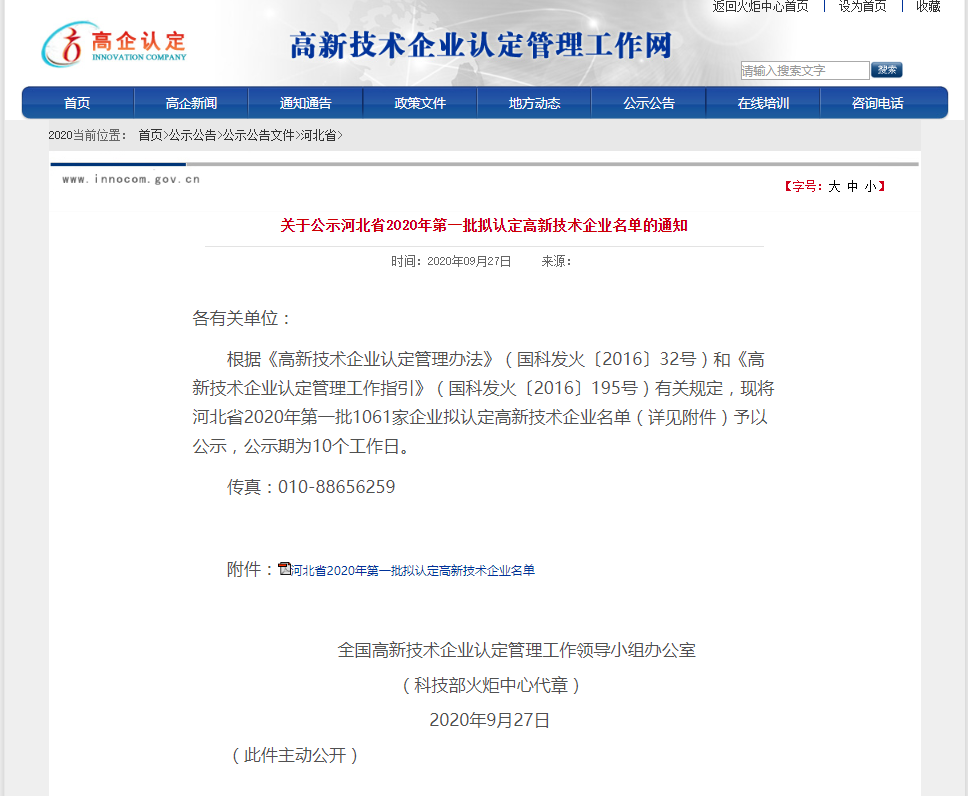Click the 河北省 breadcrumb link
The height and width of the screenshot is (796, 968).
click(319, 135)
